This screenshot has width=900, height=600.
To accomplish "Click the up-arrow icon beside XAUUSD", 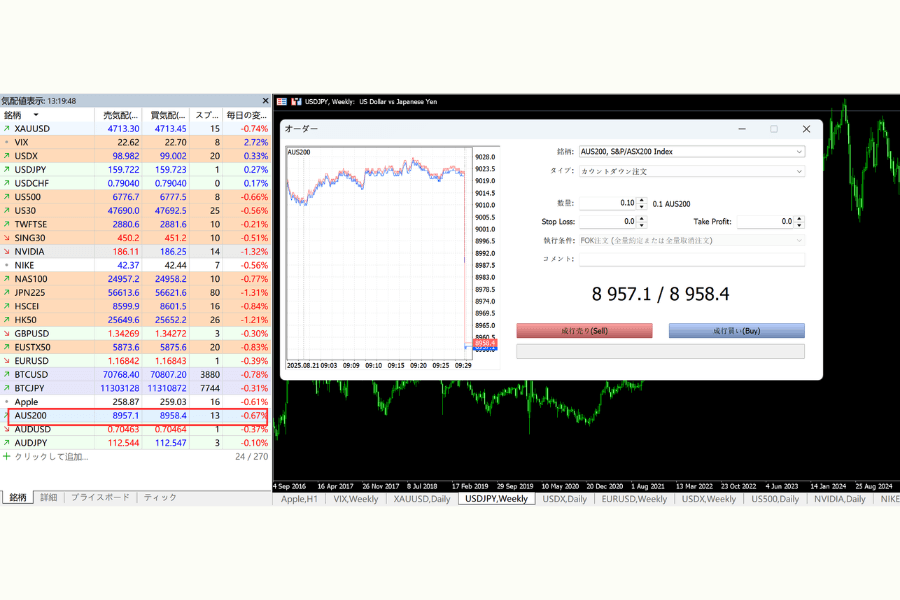I will pos(6,129).
